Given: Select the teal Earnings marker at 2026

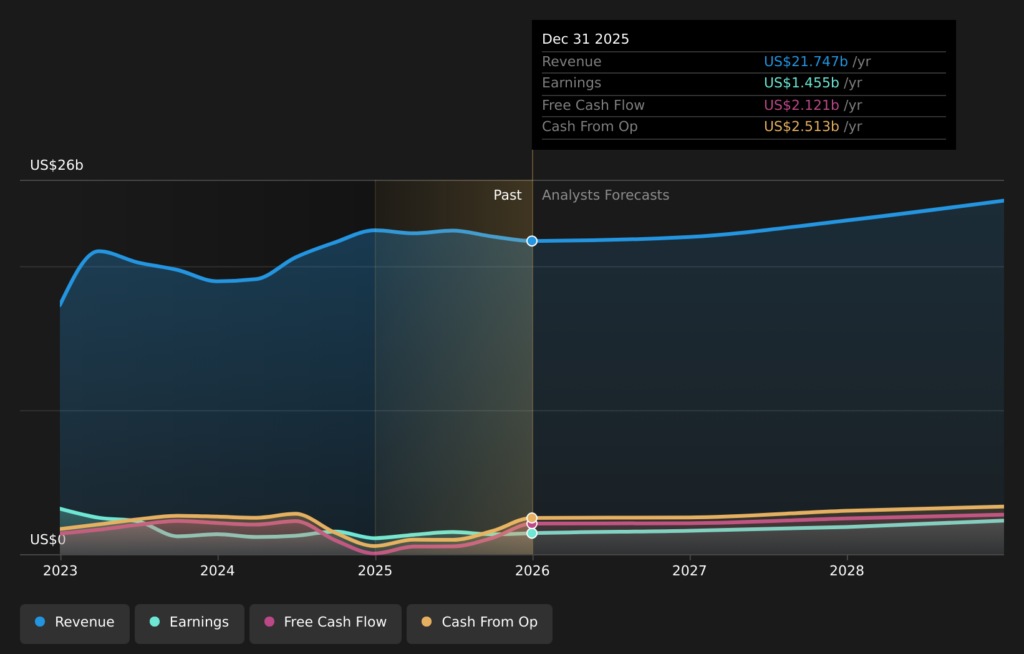Looking at the screenshot, I should tap(532, 533).
